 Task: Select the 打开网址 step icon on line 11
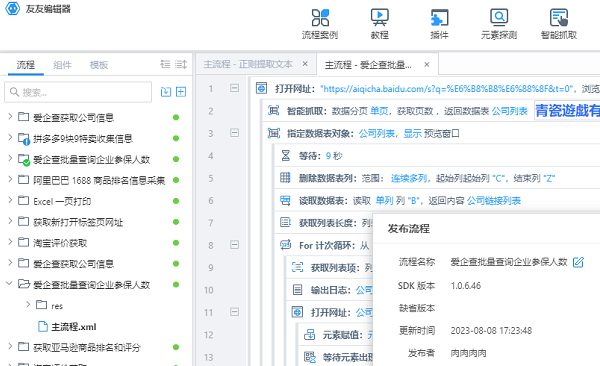click(x=297, y=312)
